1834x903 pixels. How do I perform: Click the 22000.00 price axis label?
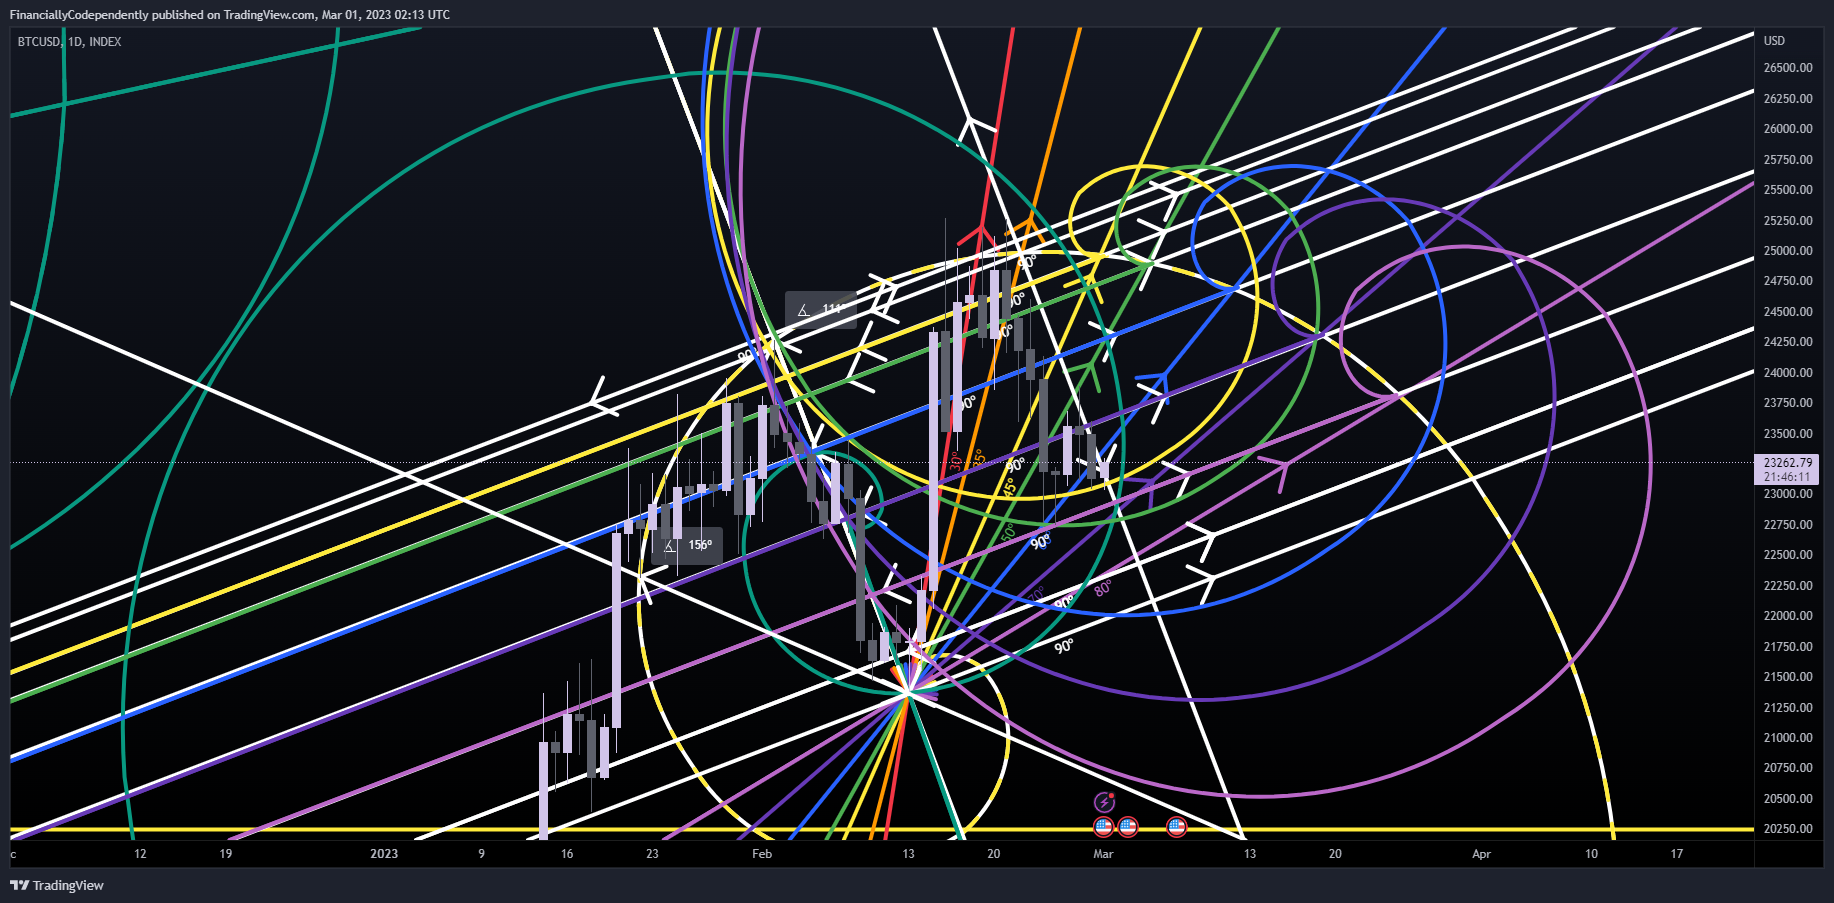pyautogui.click(x=1788, y=616)
